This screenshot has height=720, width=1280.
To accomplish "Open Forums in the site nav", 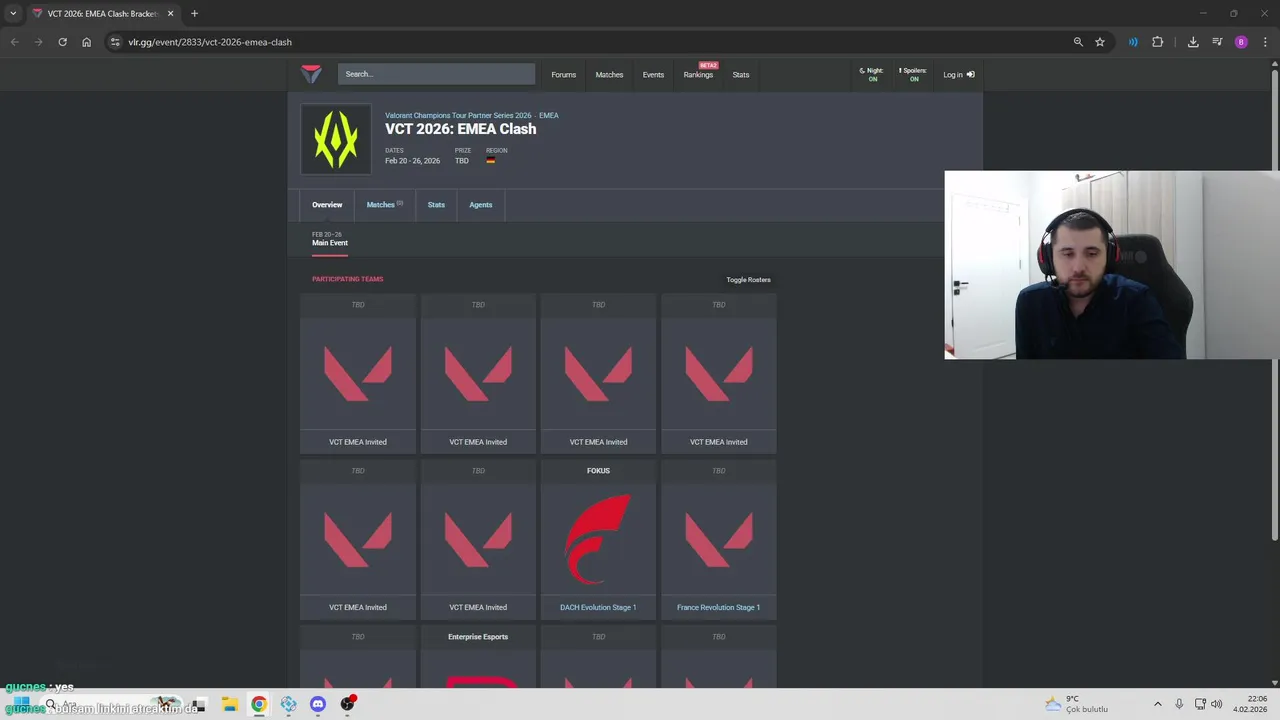I will 563,75.
